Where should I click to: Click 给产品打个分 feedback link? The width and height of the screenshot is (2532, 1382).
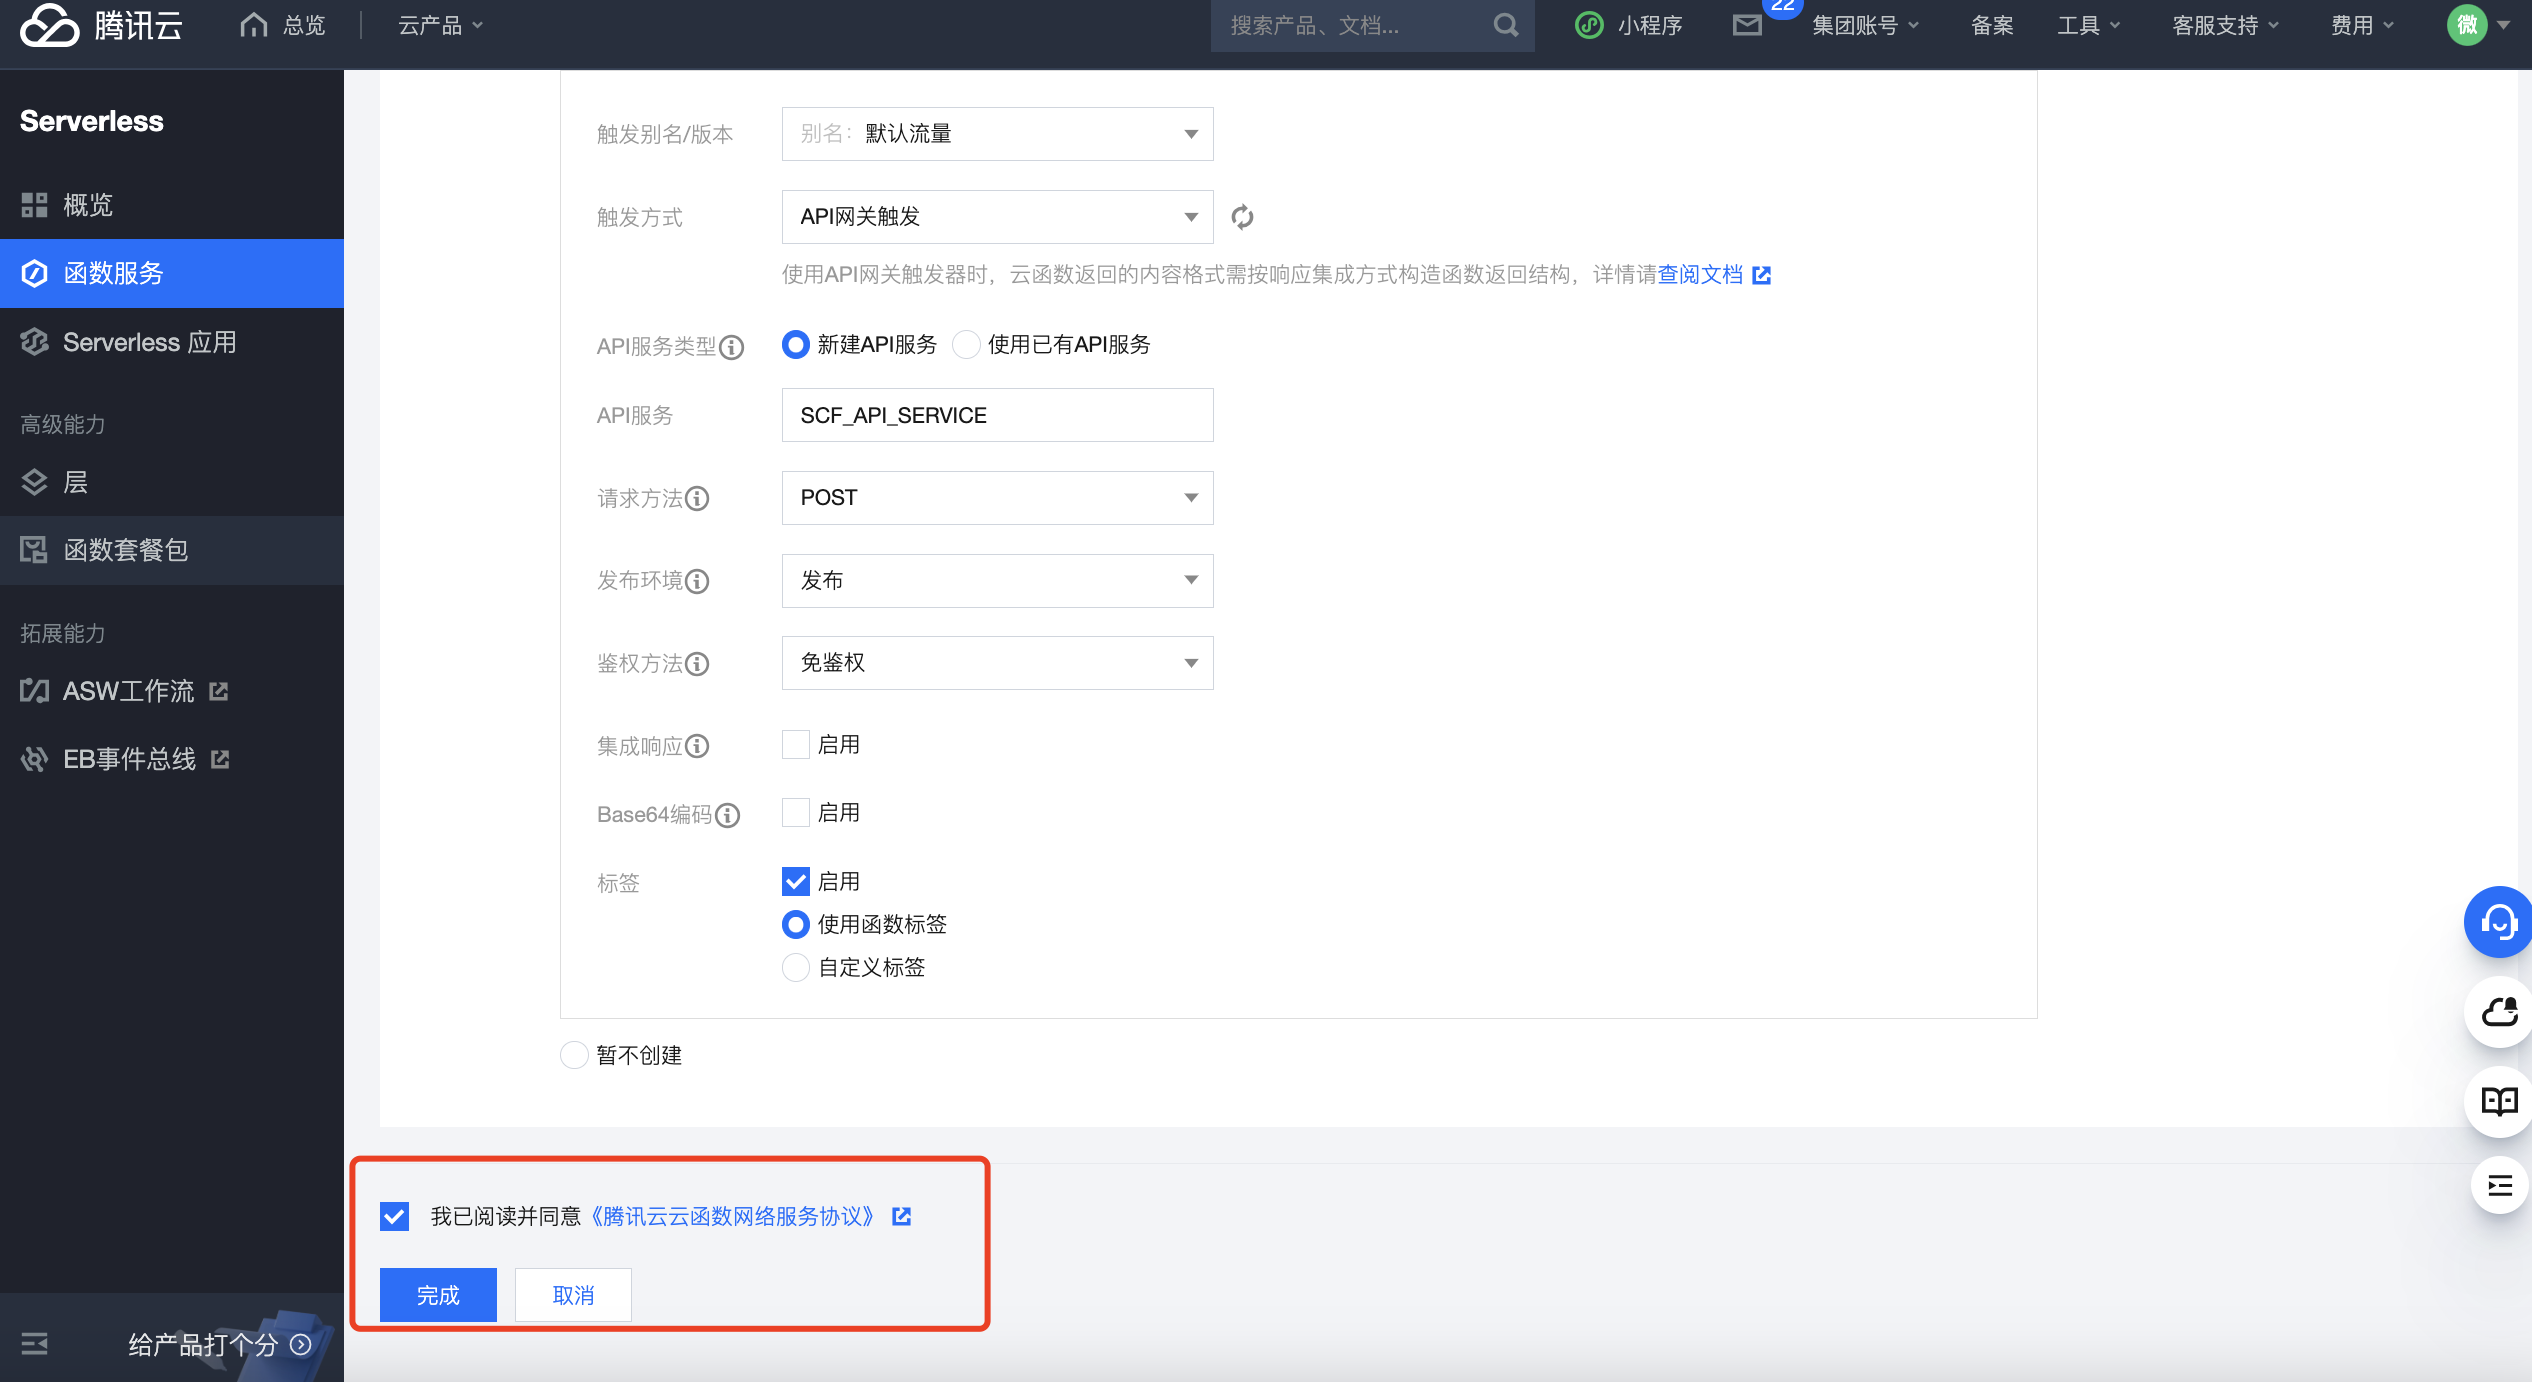(x=220, y=1344)
